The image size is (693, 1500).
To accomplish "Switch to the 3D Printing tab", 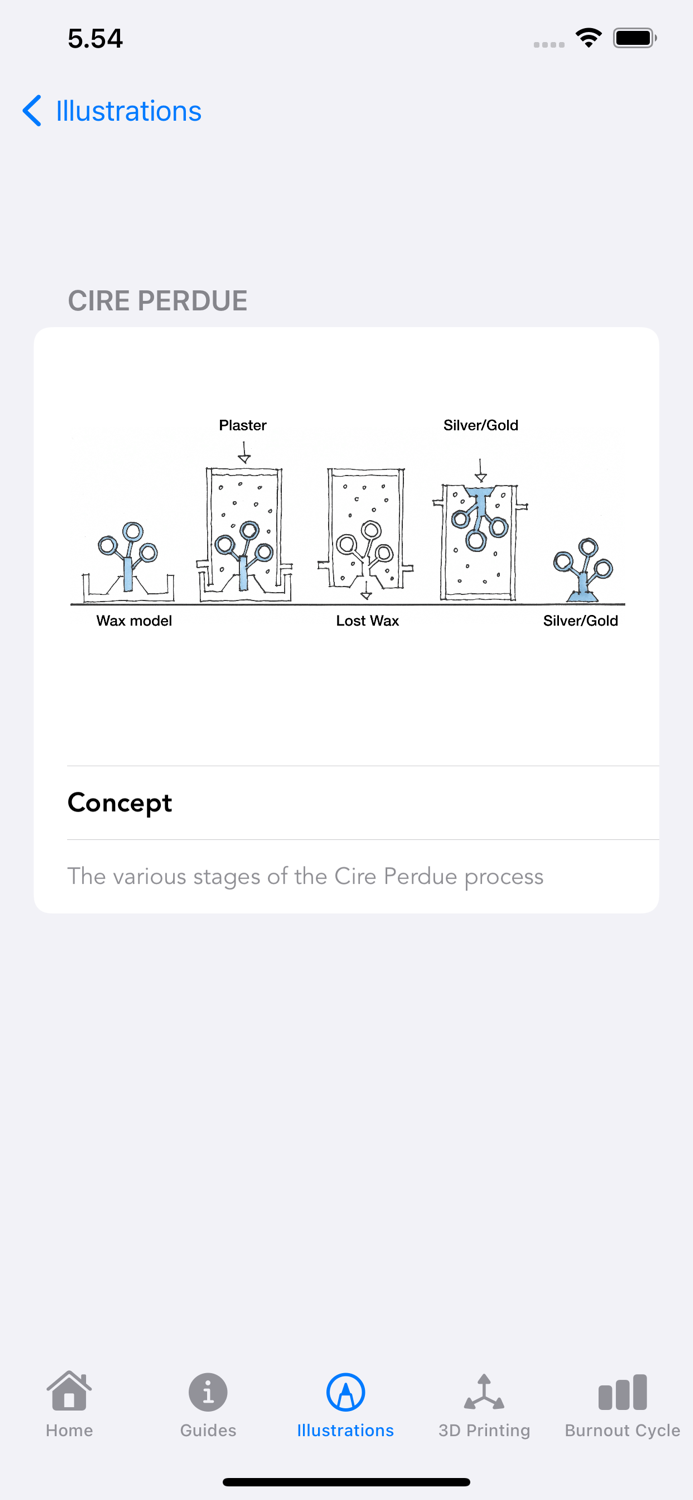I will point(484,1405).
